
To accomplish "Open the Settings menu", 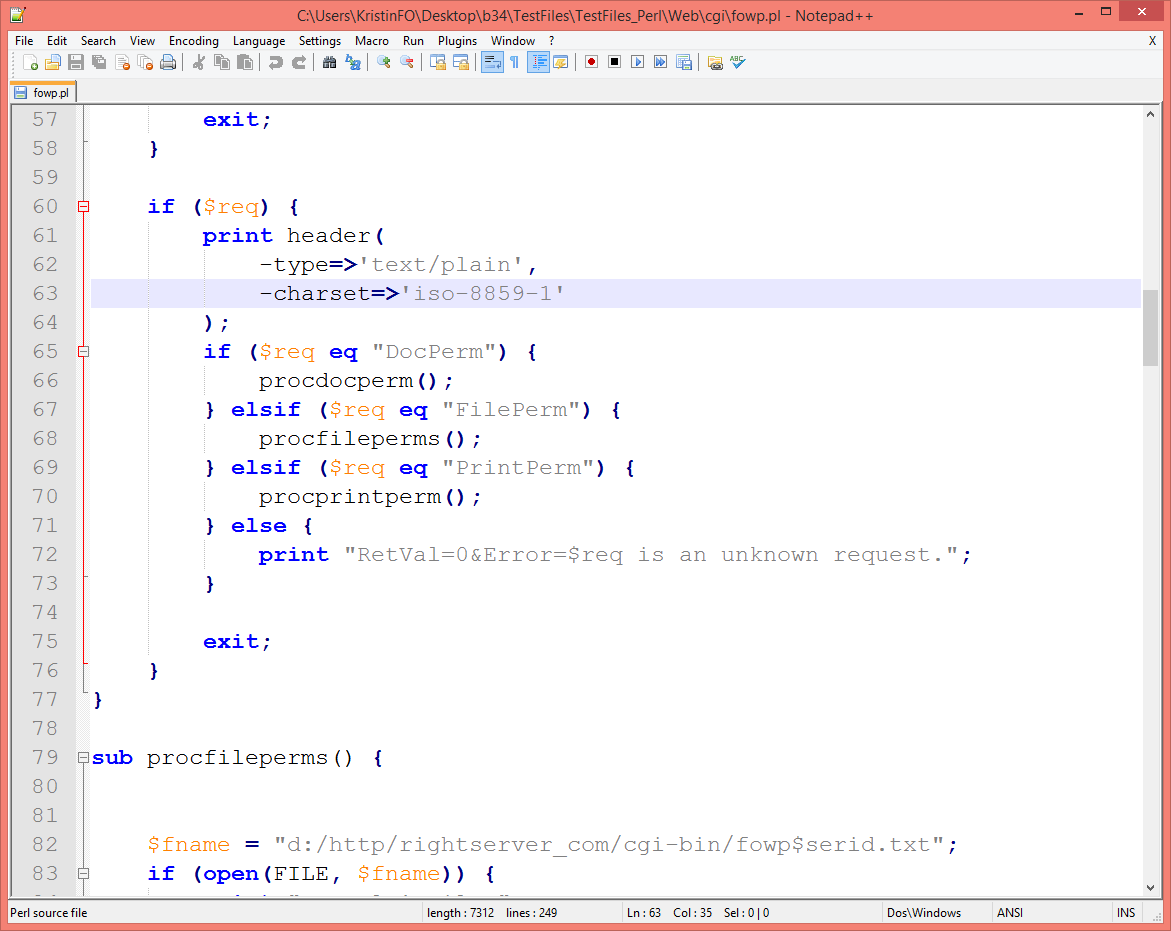I will pyautogui.click(x=320, y=41).
